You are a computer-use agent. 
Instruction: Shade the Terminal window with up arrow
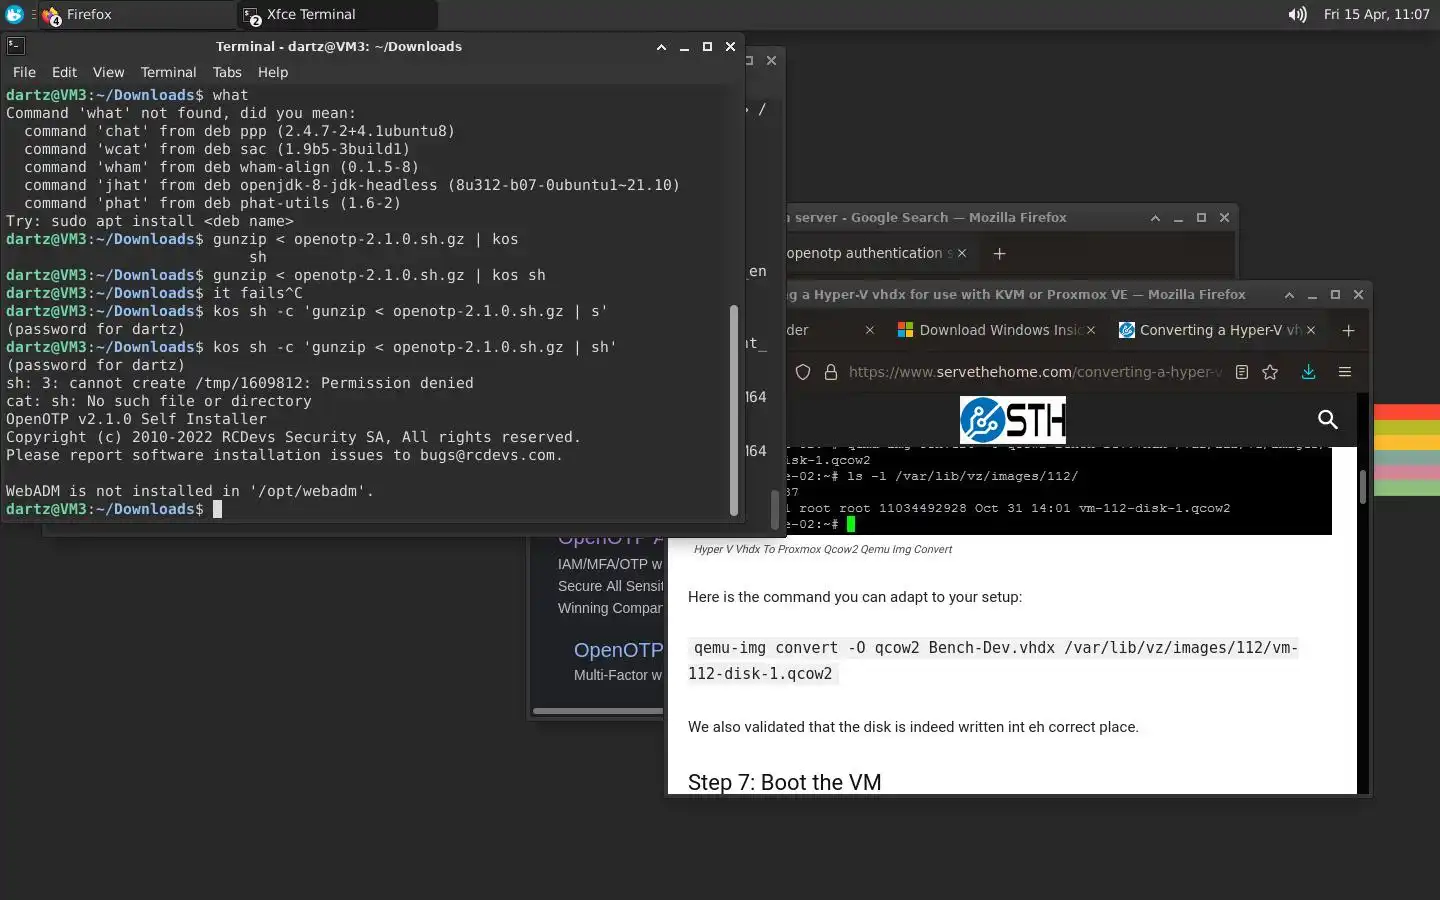coord(661,47)
